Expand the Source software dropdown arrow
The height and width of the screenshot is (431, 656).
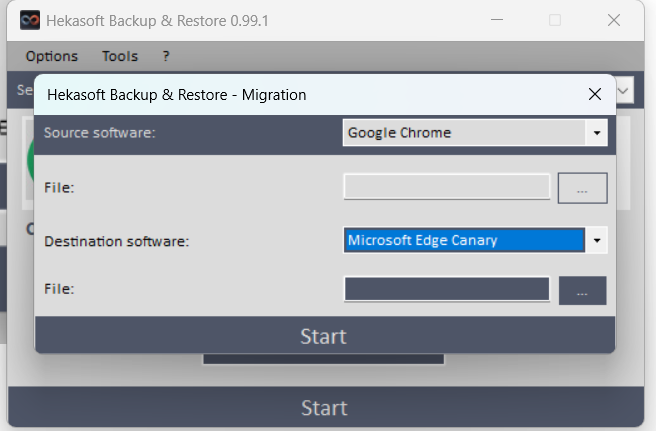tap(597, 133)
